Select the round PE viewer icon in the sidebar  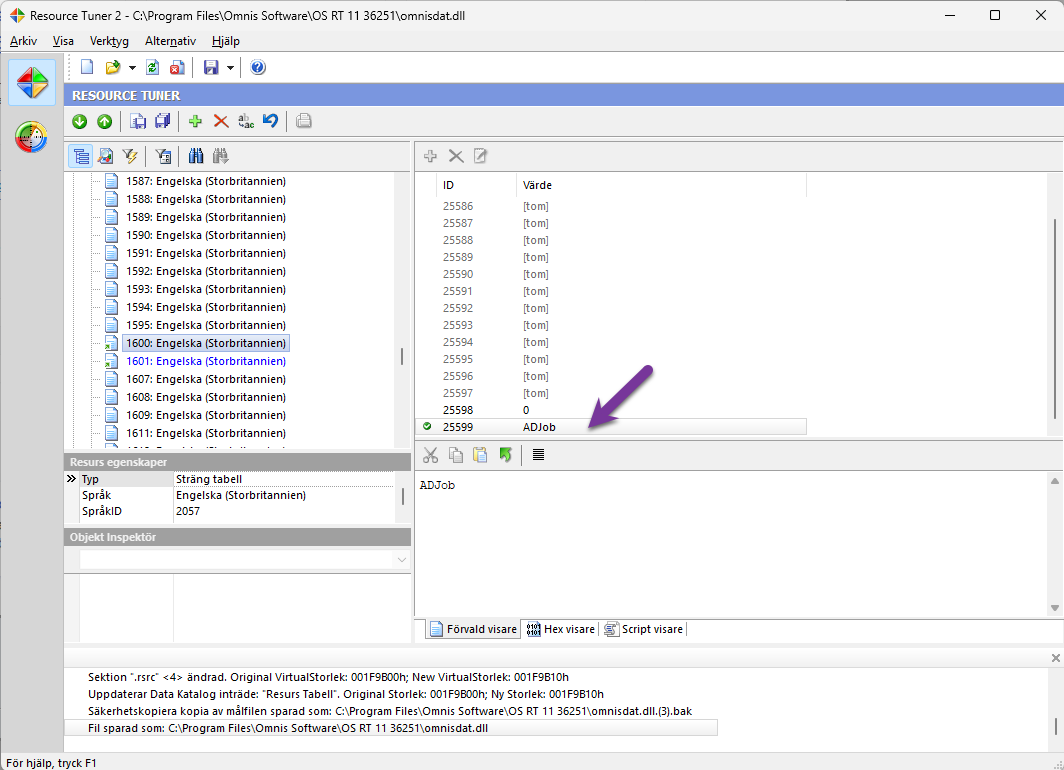[31, 137]
